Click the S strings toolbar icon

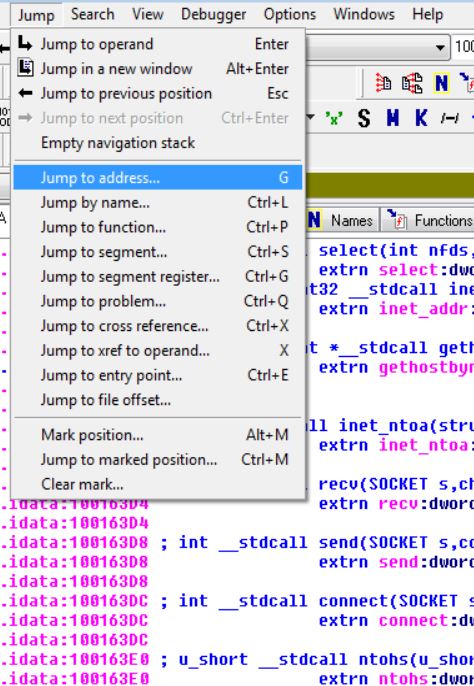364,118
